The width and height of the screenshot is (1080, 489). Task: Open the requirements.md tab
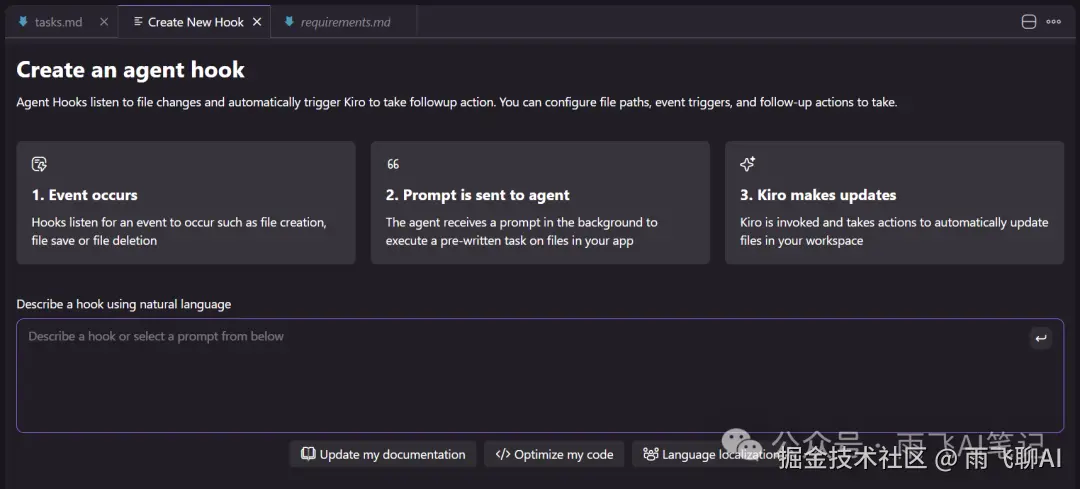pyautogui.click(x=345, y=22)
